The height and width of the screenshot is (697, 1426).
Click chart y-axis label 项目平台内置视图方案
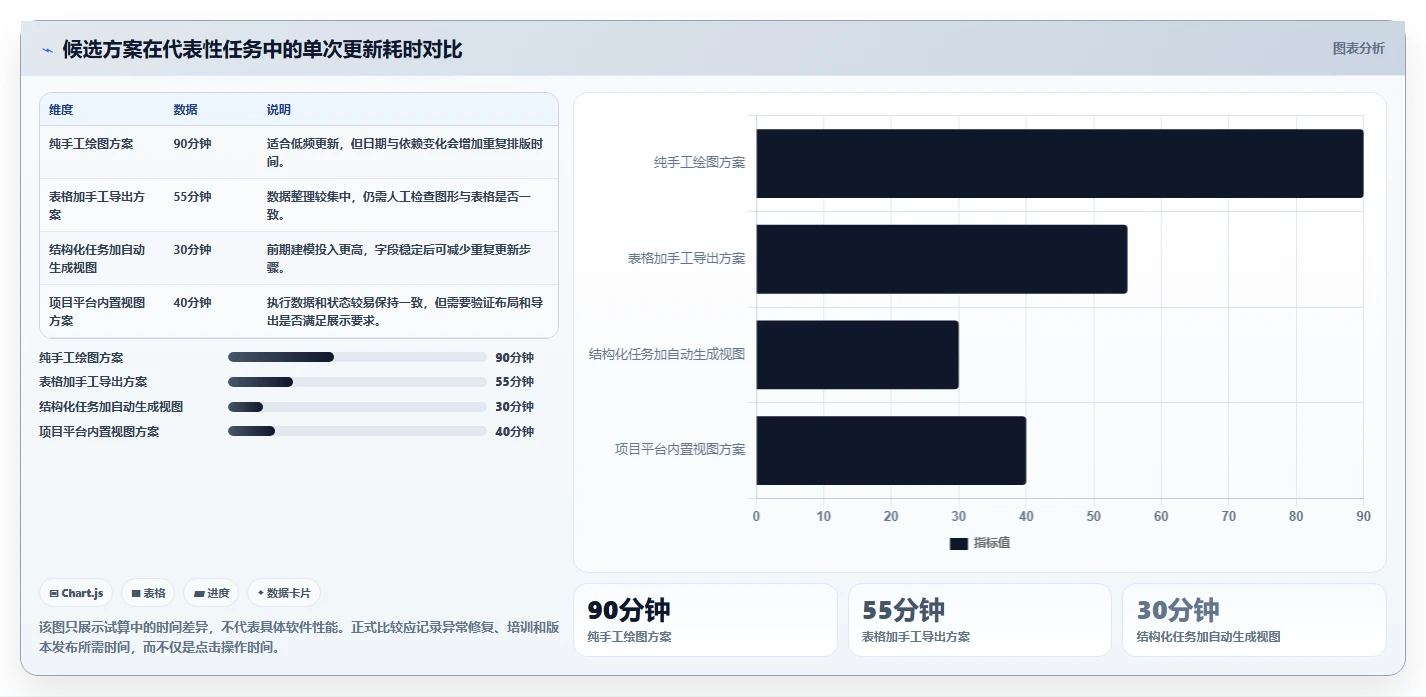(x=680, y=450)
